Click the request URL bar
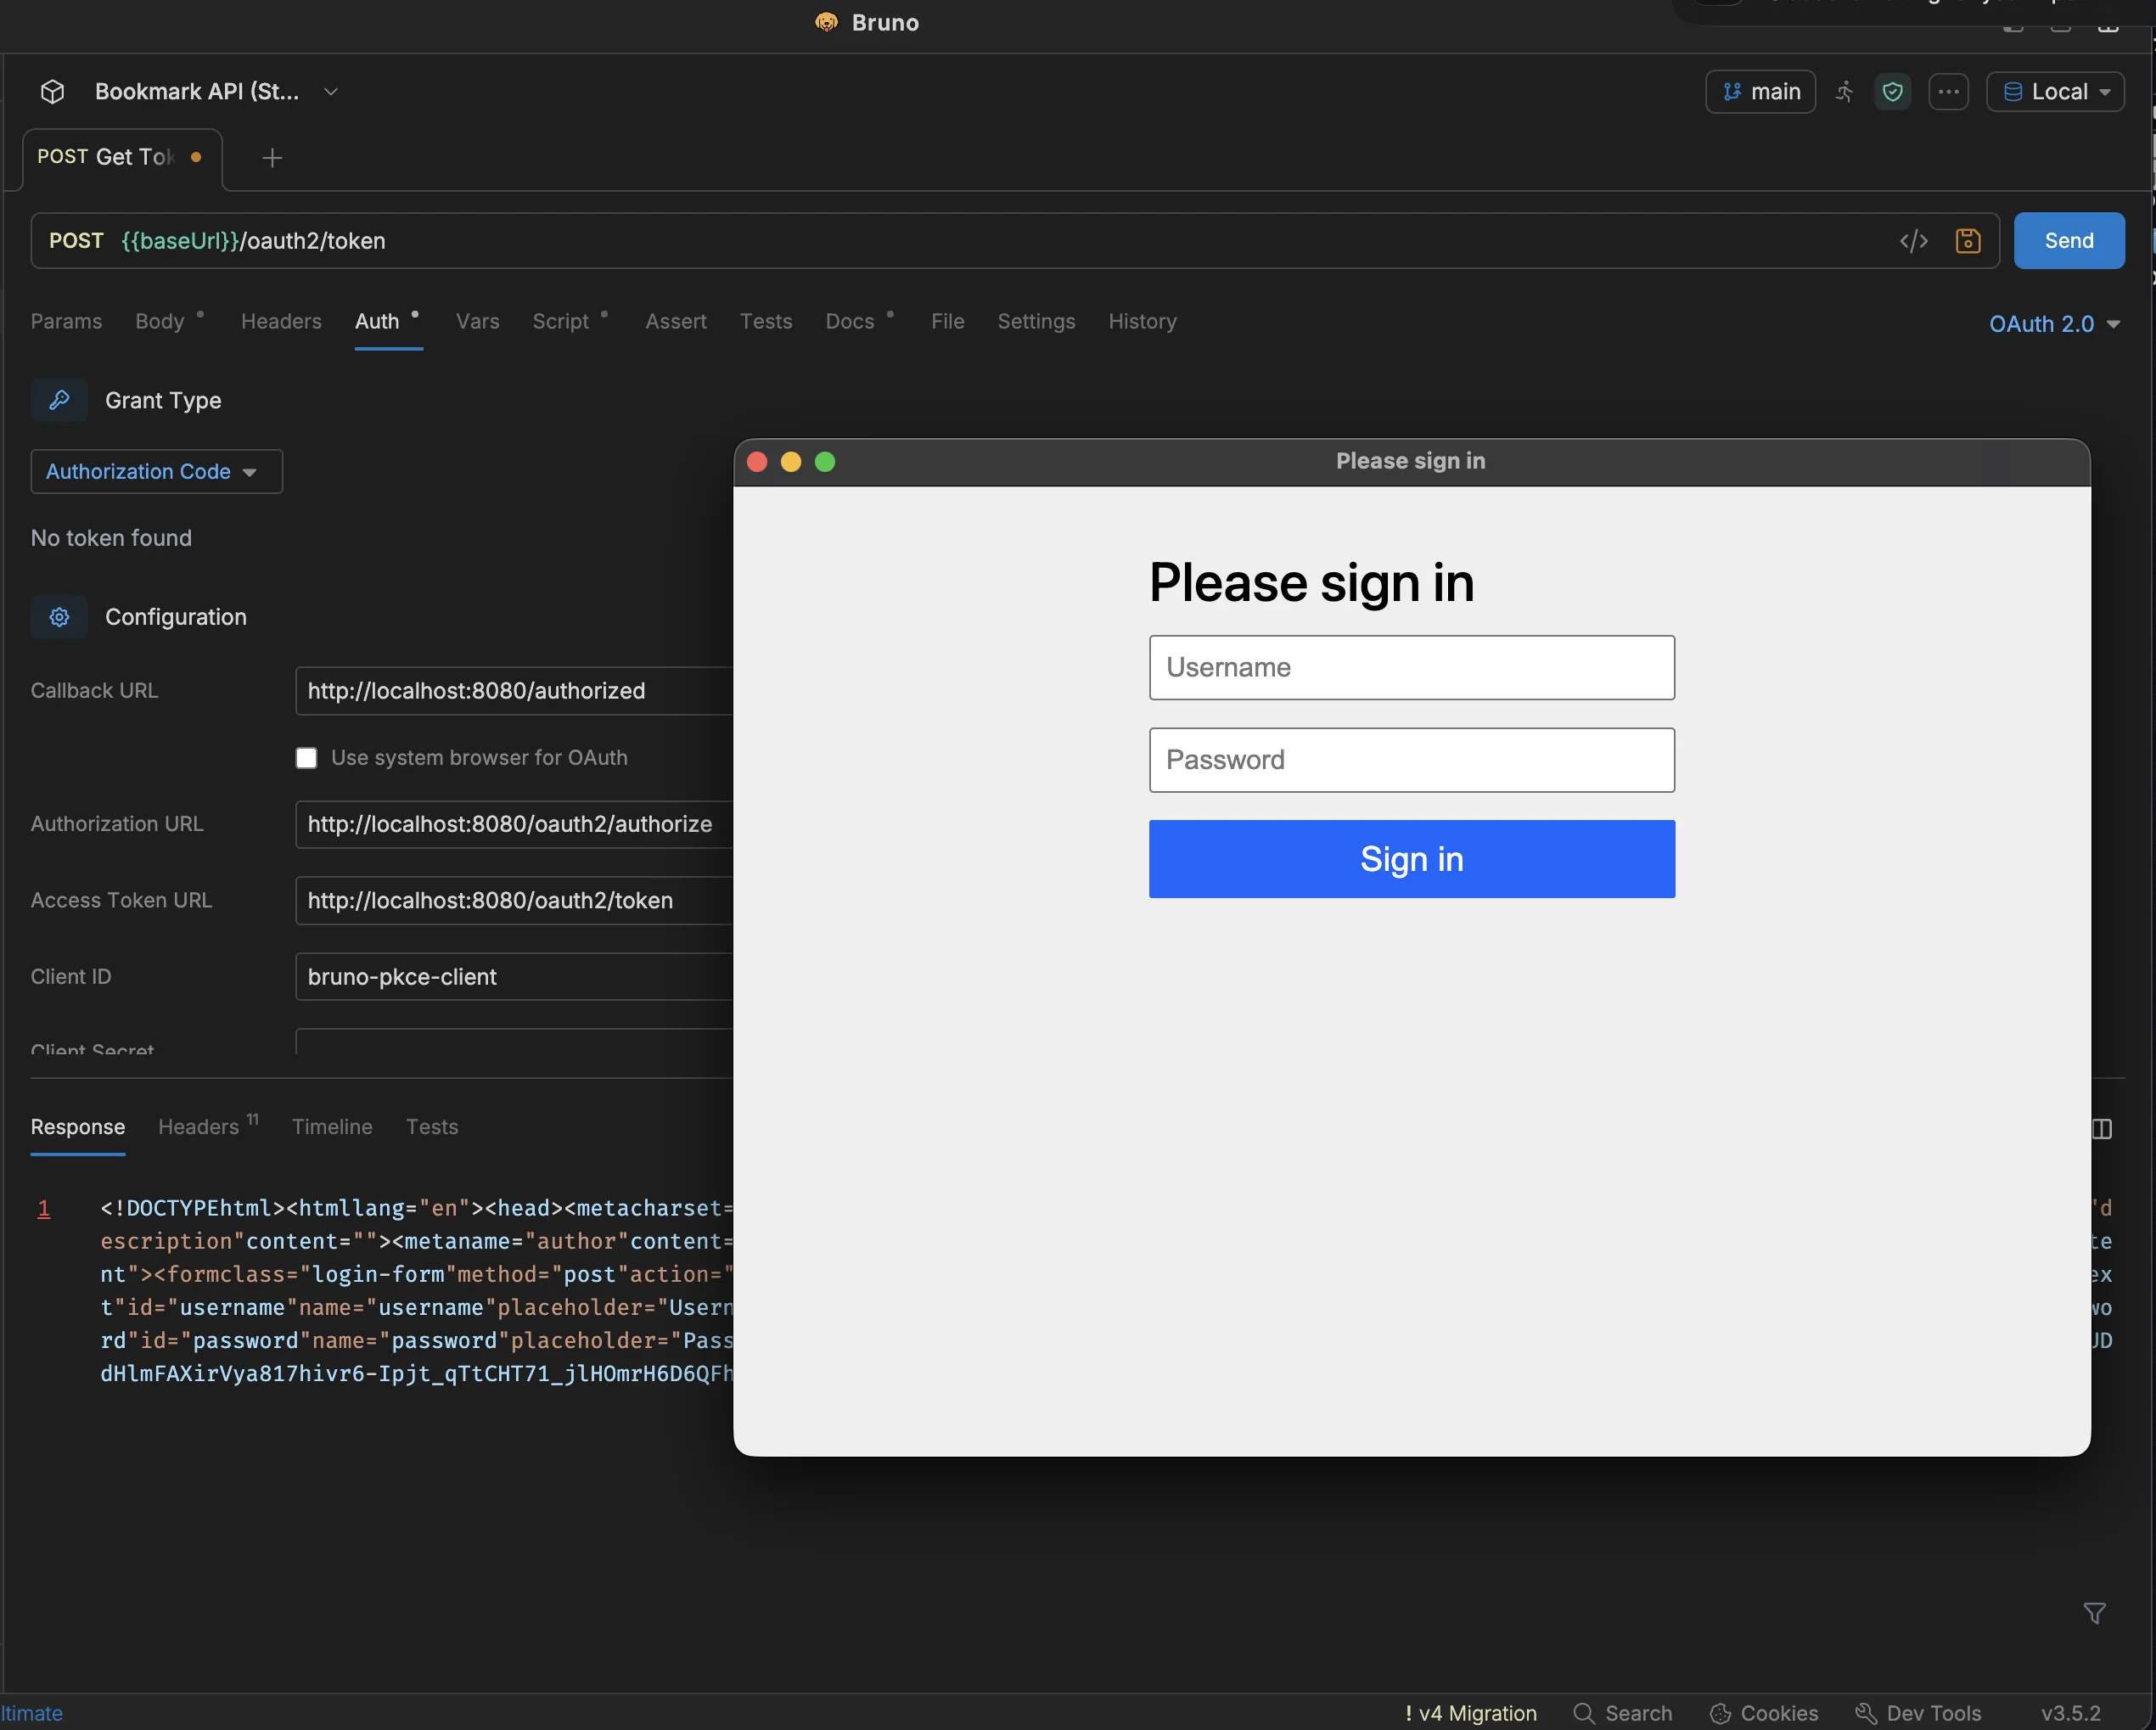 click(x=1015, y=241)
